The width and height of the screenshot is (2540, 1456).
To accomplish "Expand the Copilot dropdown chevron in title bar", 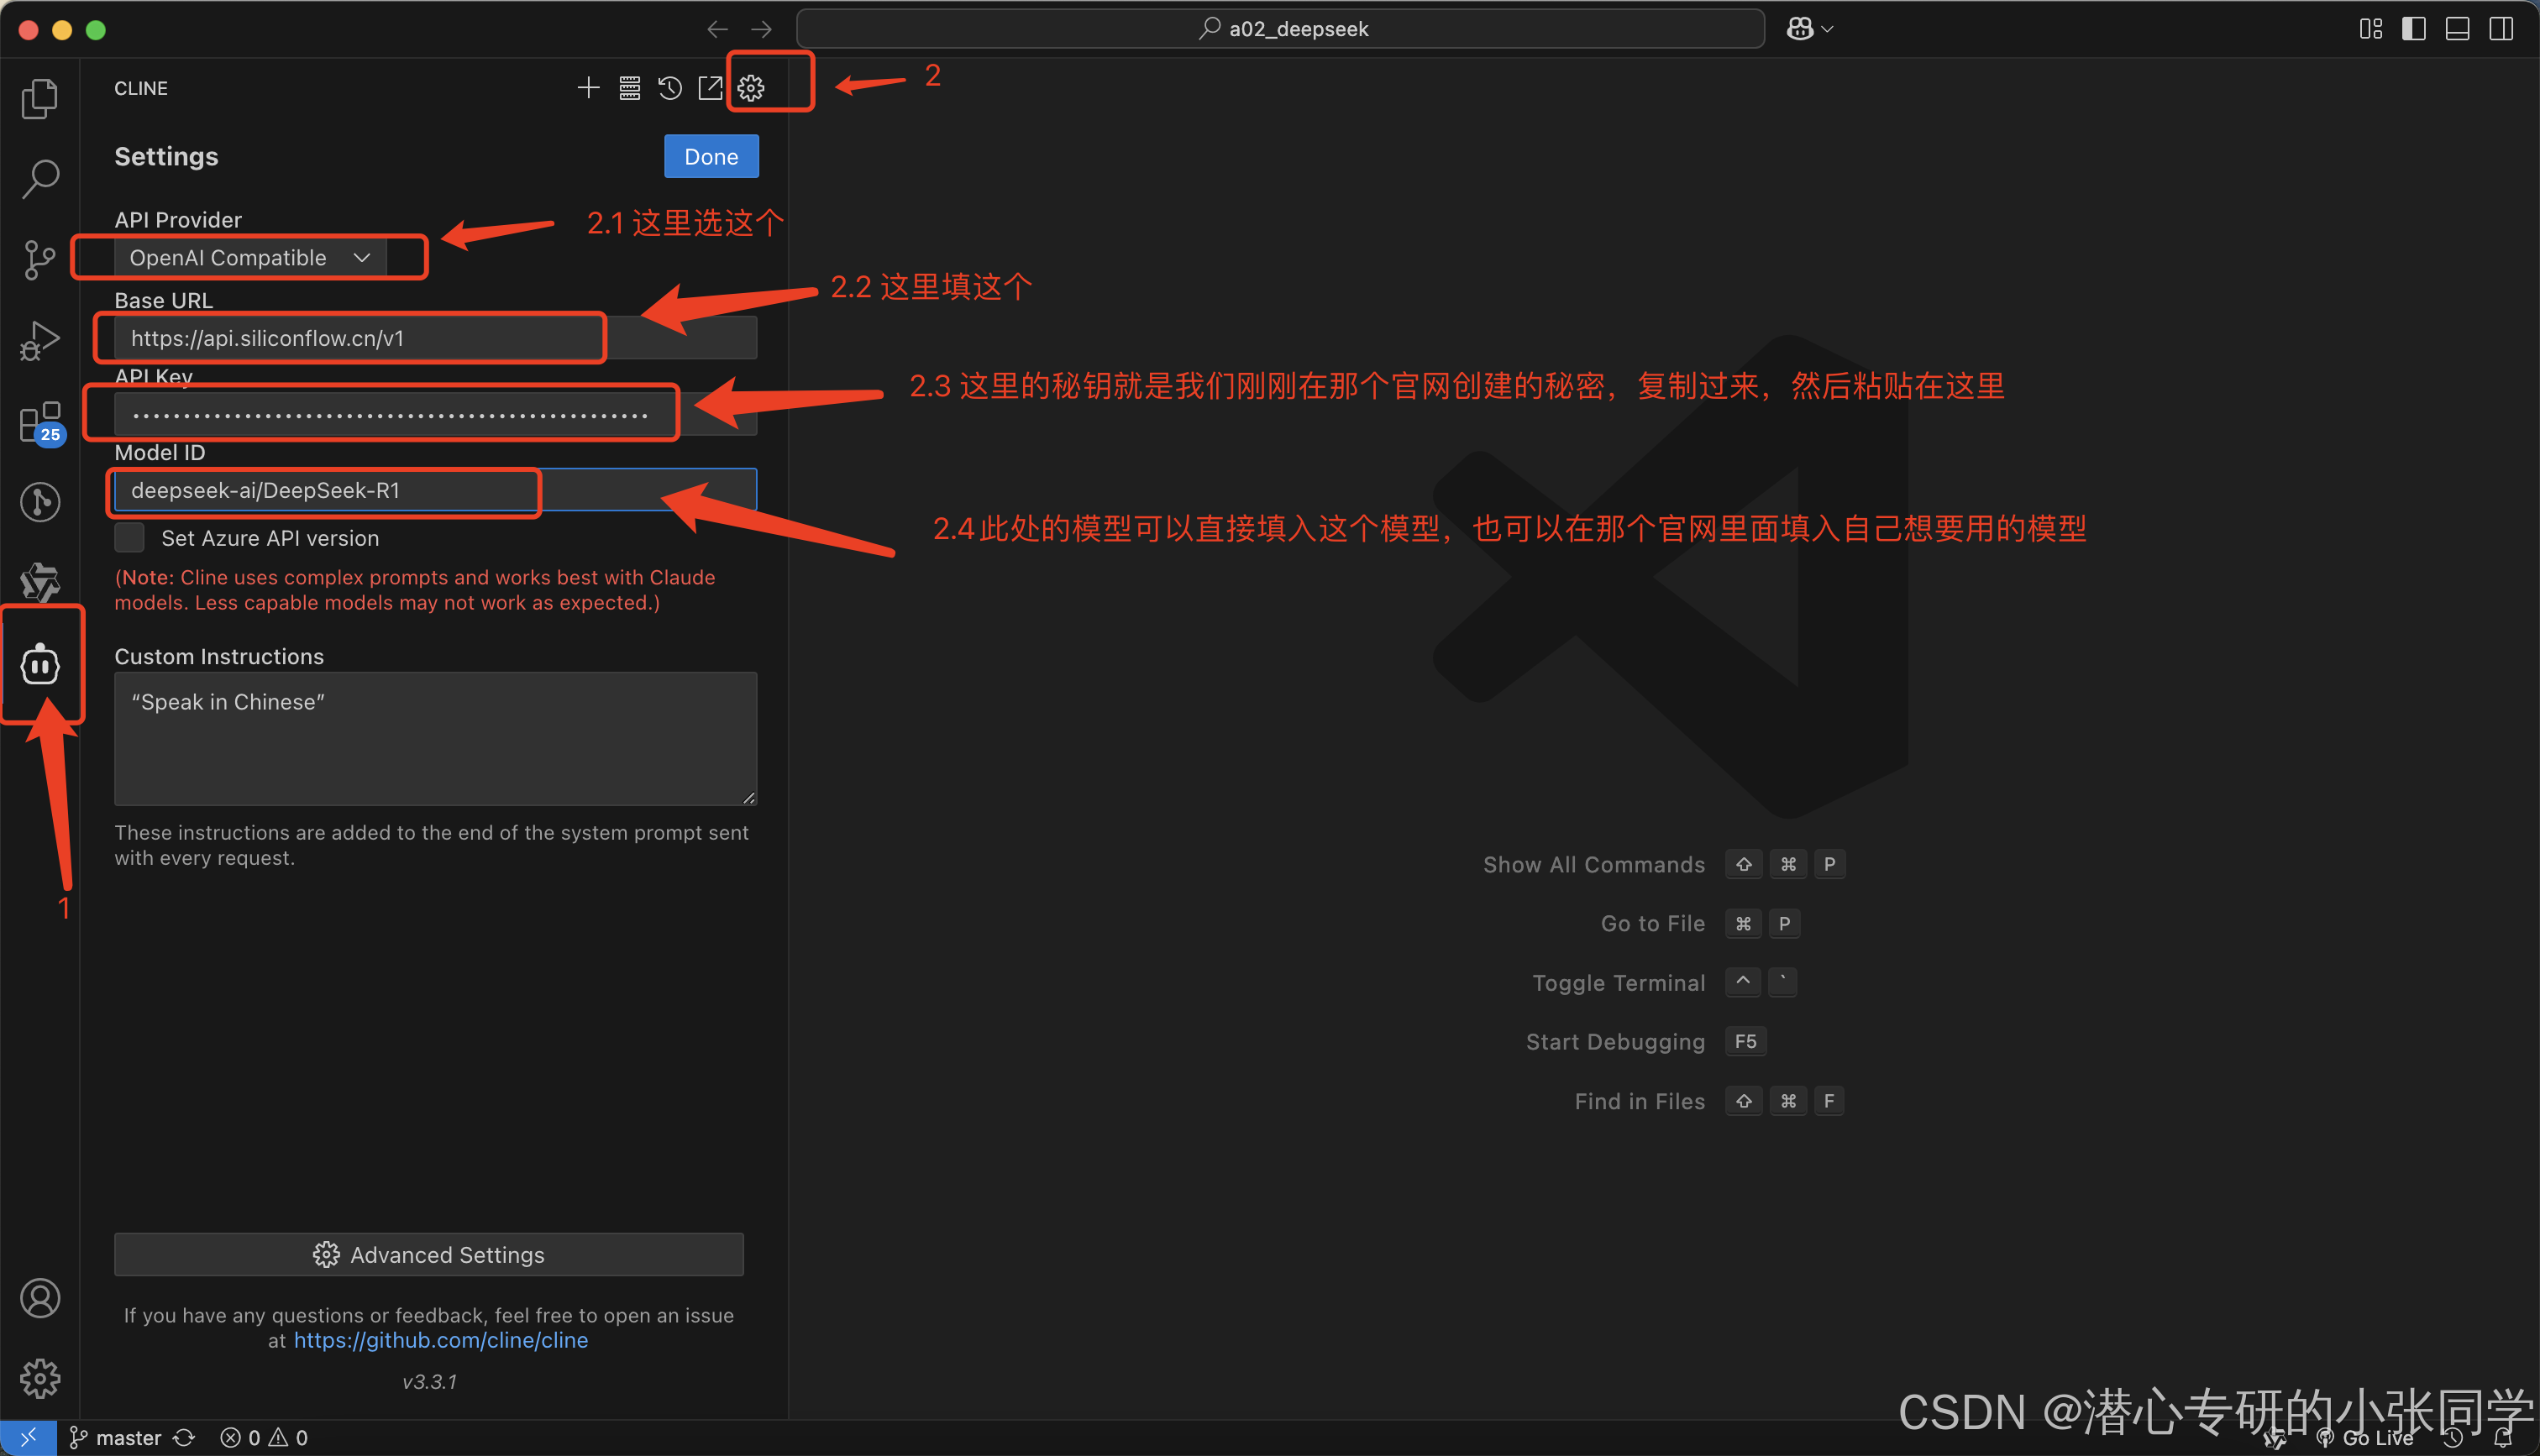I will 1827,29.
